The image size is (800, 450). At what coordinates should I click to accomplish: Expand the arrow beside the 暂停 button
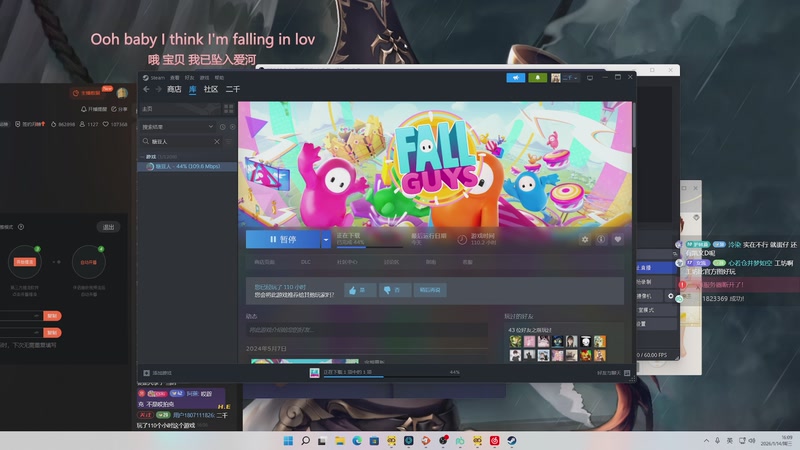(x=326, y=239)
